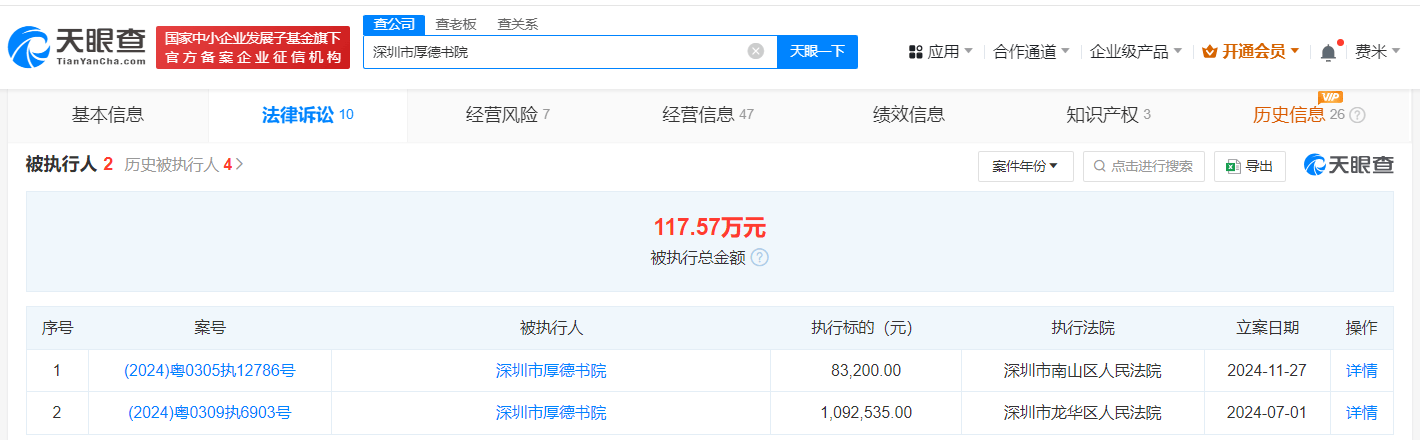Viewport: 1420px width, 440px height.
Task: Open 深圳市厚德书院 link in row 1
Action: click(551, 370)
